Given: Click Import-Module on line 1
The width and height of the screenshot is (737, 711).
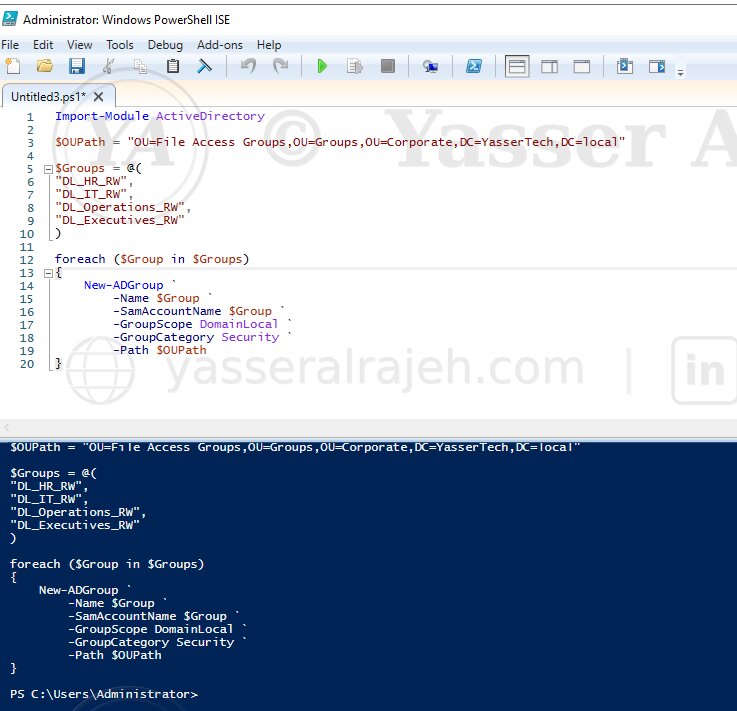Looking at the screenshot, I should pos(102,116).
